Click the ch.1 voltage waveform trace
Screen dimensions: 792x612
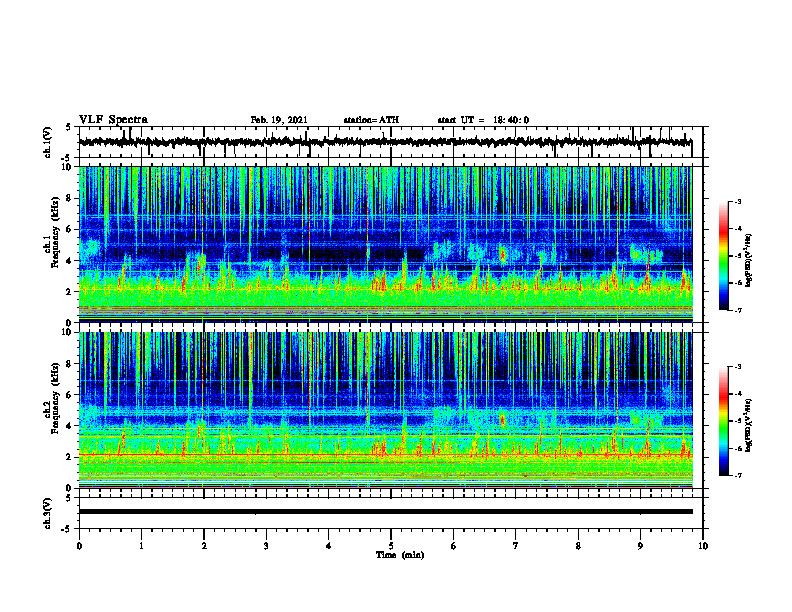click(385, 142)
